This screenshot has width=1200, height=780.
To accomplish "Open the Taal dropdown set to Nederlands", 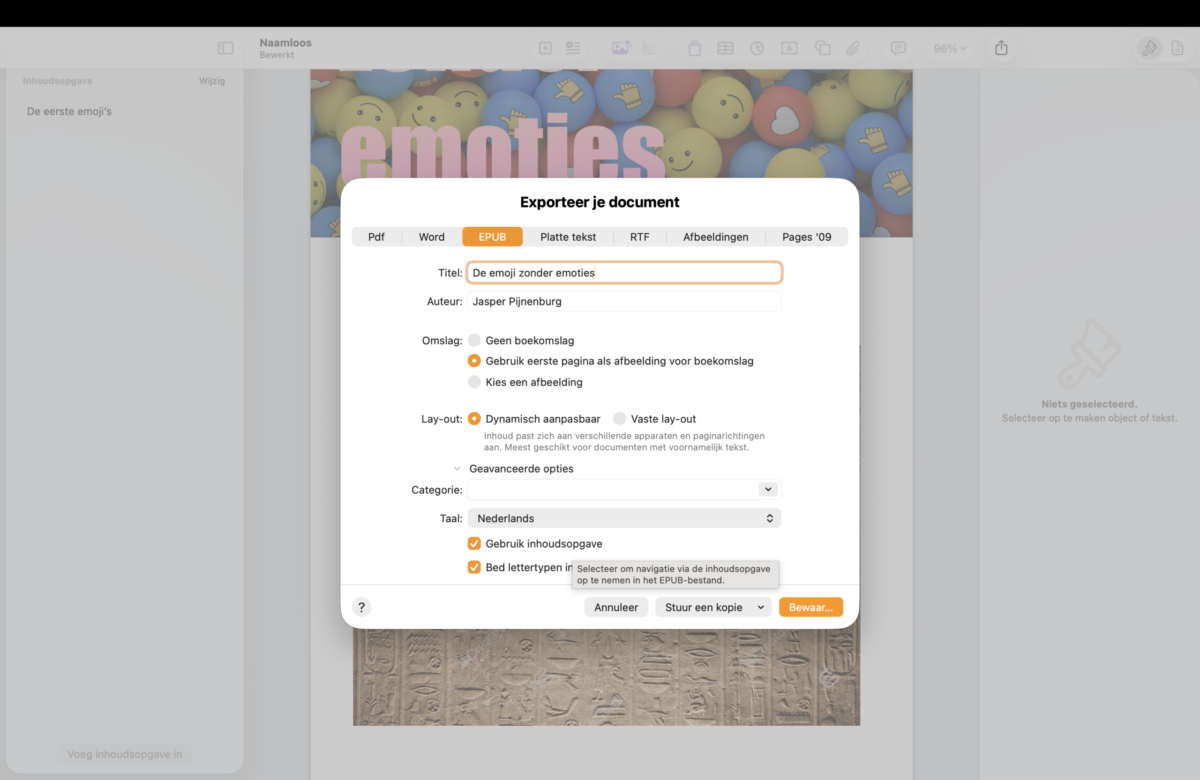I will 624,518.
